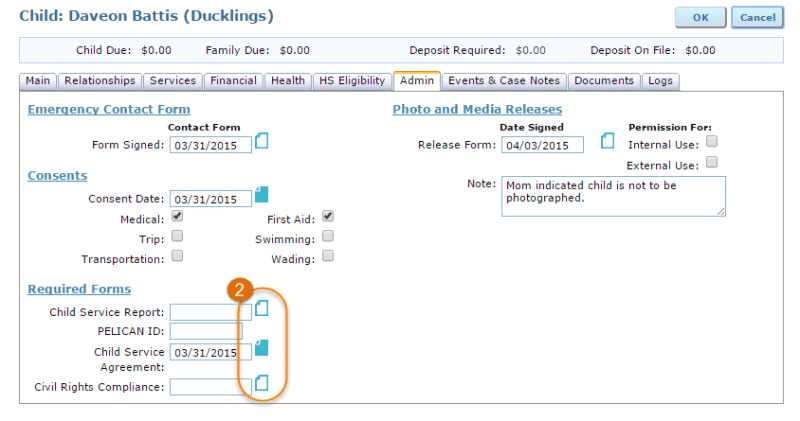Uncheck the First Aid consent checkbox
Image resolution: width=800 pixels, height=421 pixels.
click(328, 216)
